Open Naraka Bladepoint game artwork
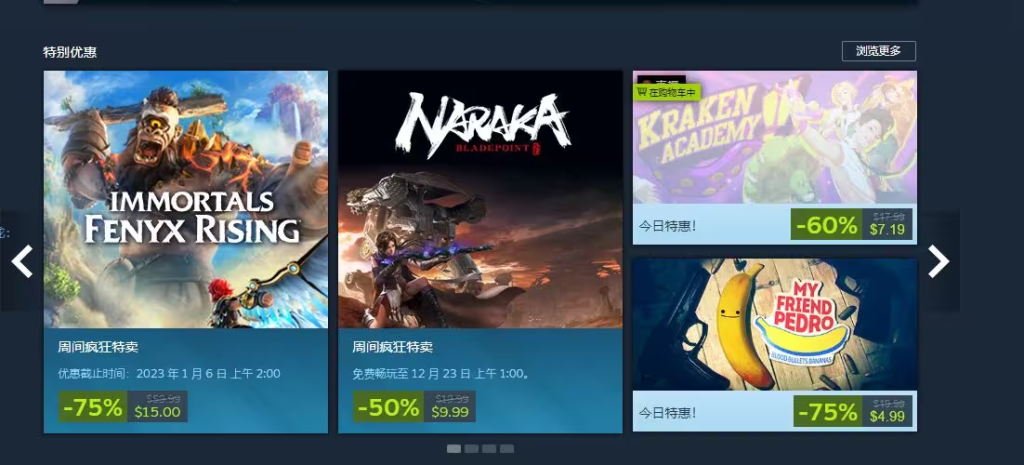 pos(480,199)
